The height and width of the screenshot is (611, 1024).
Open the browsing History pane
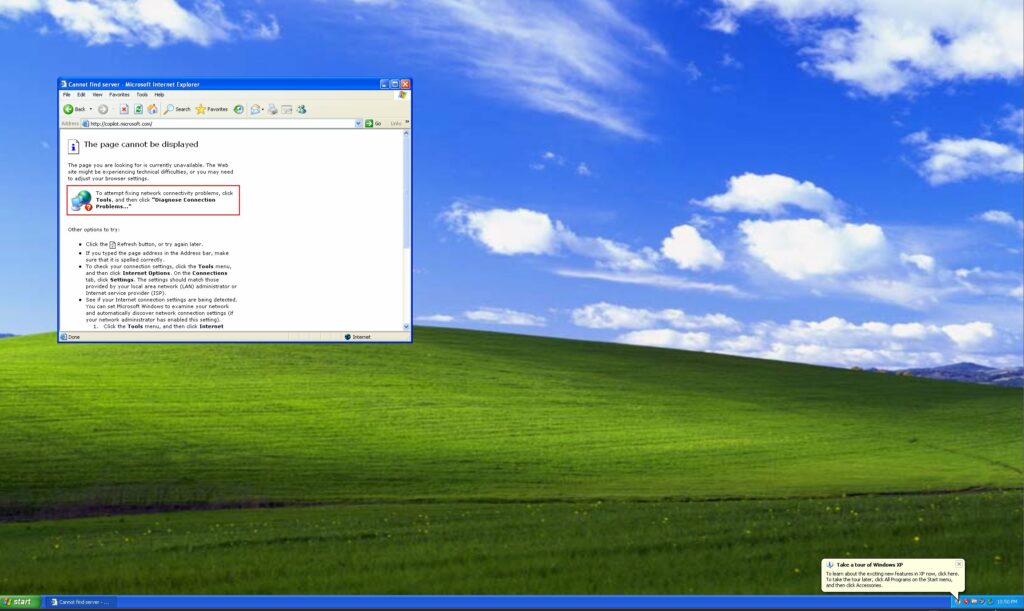238,110
